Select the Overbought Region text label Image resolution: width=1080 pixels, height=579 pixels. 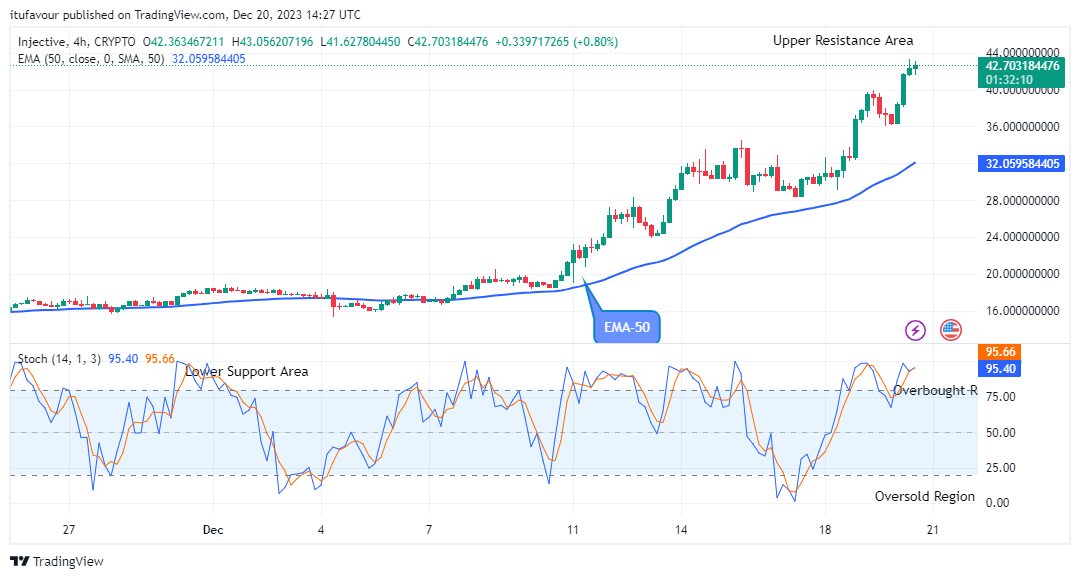click(x=934, y=390)
